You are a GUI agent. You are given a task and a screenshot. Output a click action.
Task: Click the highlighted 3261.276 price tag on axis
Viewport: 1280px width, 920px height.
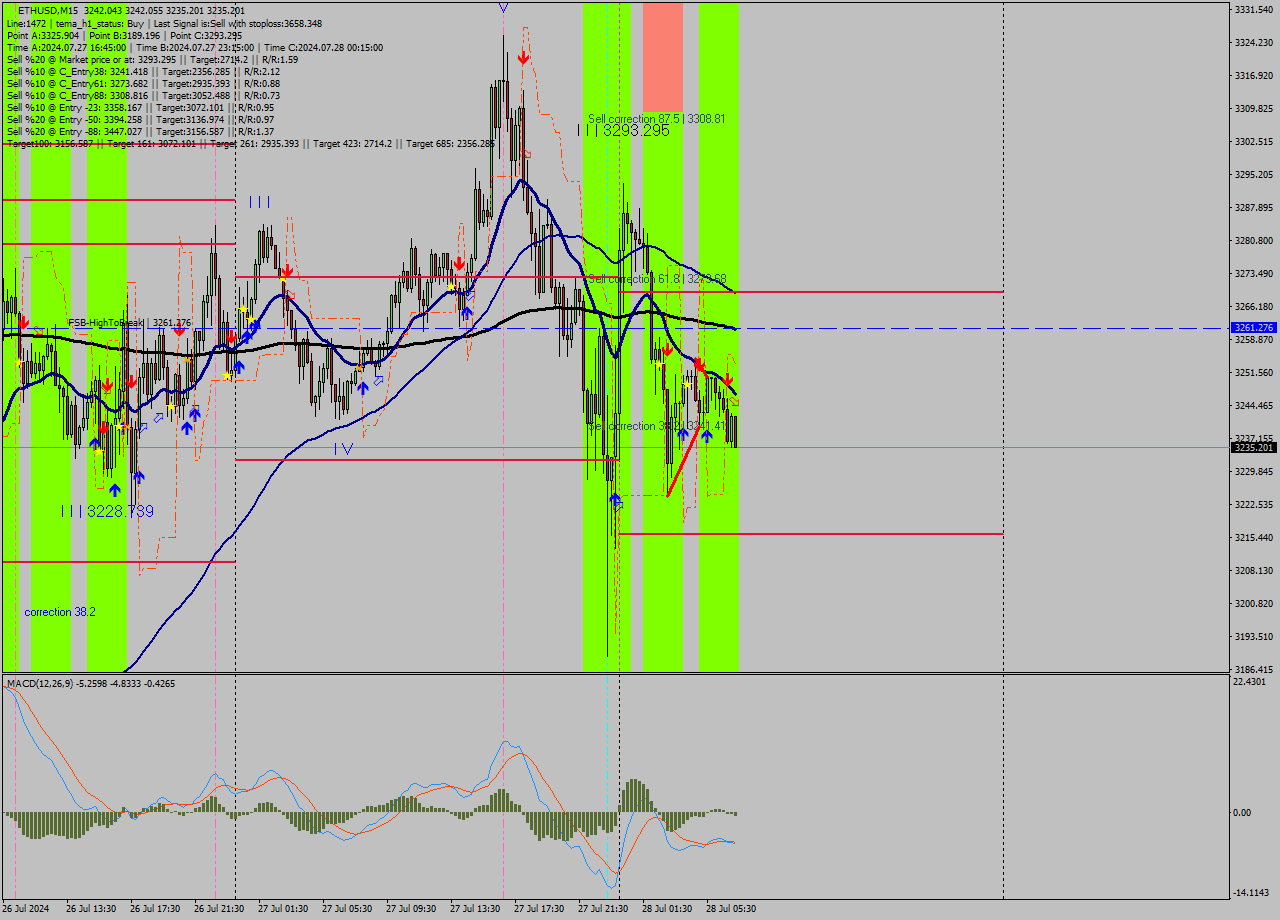[x=1253, y=328]
